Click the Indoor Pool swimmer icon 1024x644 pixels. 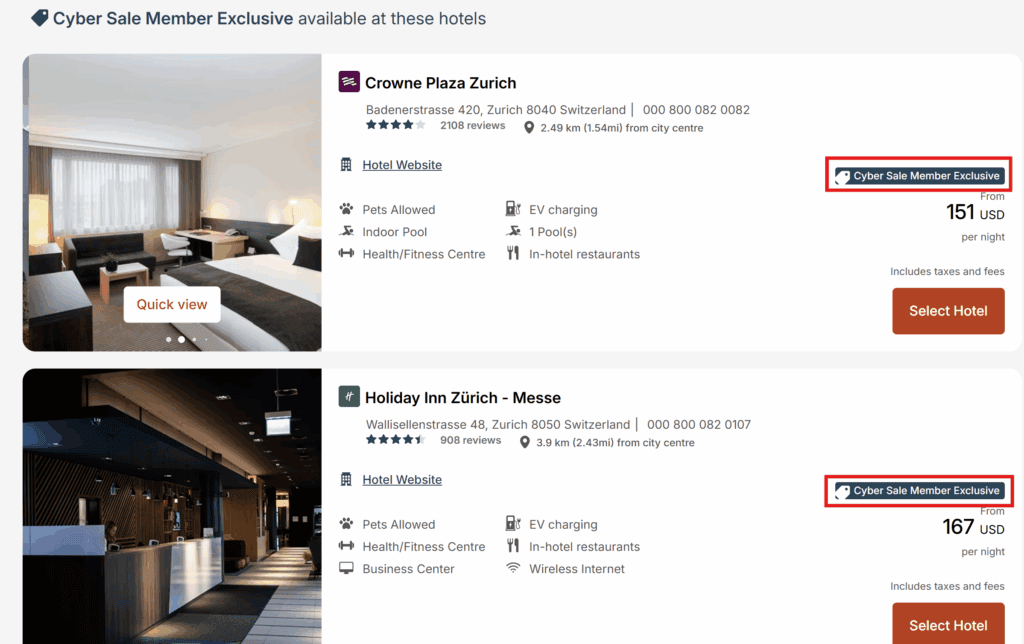coord(344,231)
